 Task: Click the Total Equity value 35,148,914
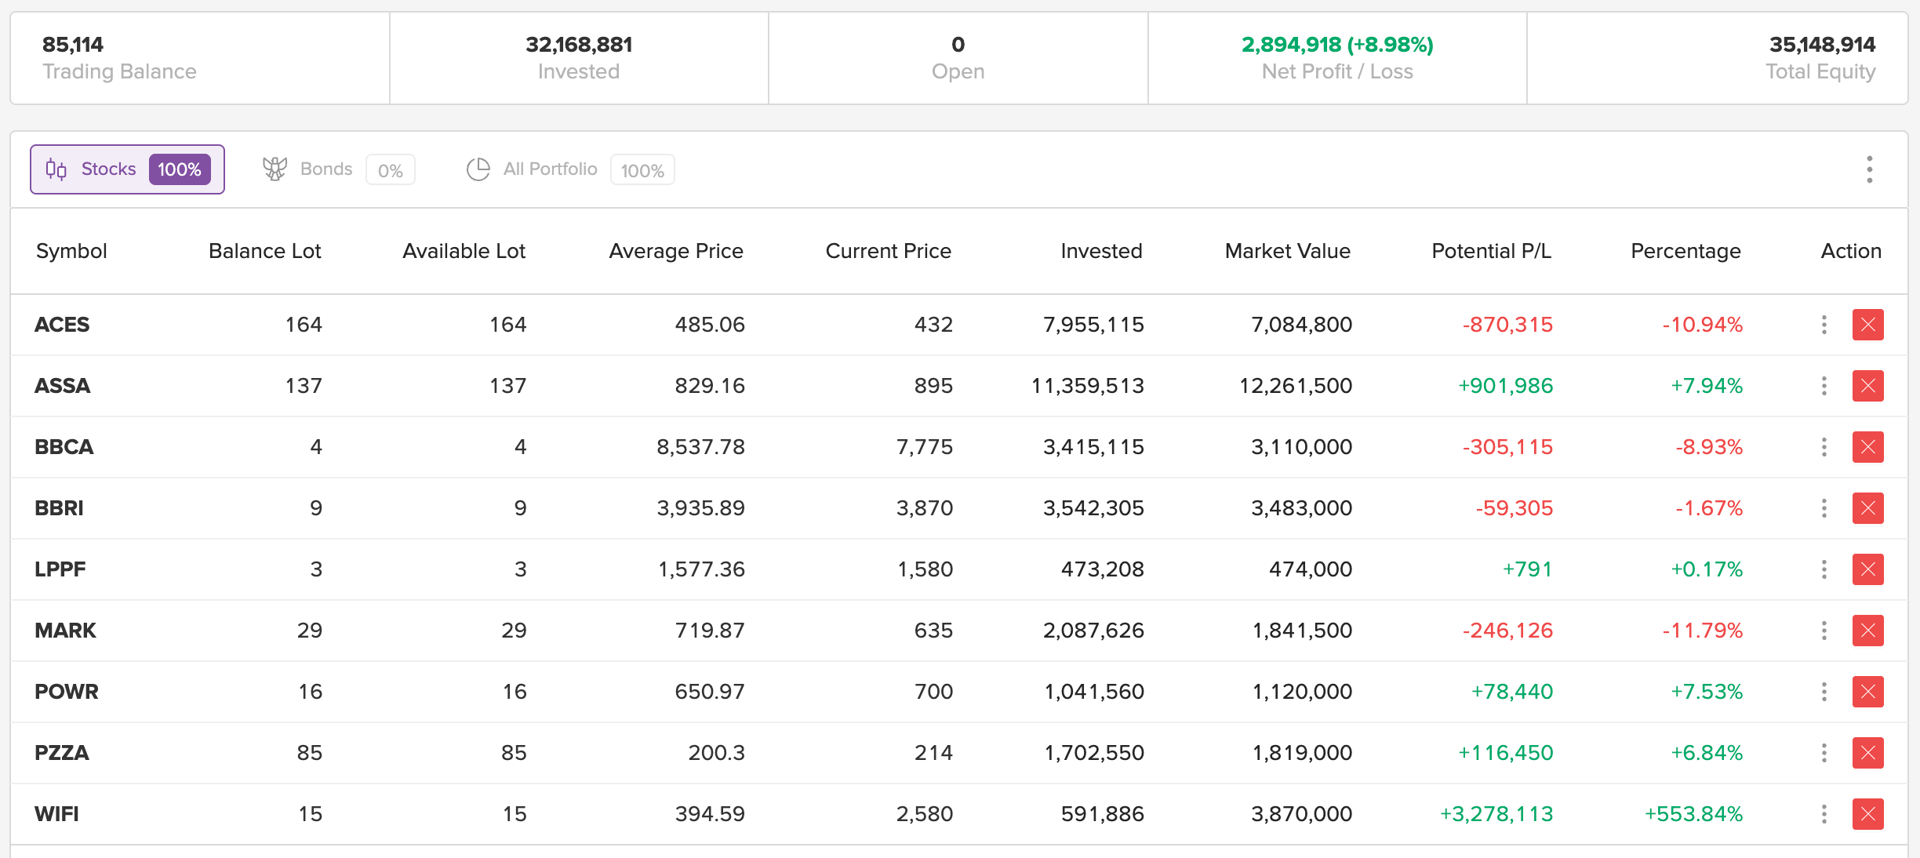click(x=1822, y=45)
